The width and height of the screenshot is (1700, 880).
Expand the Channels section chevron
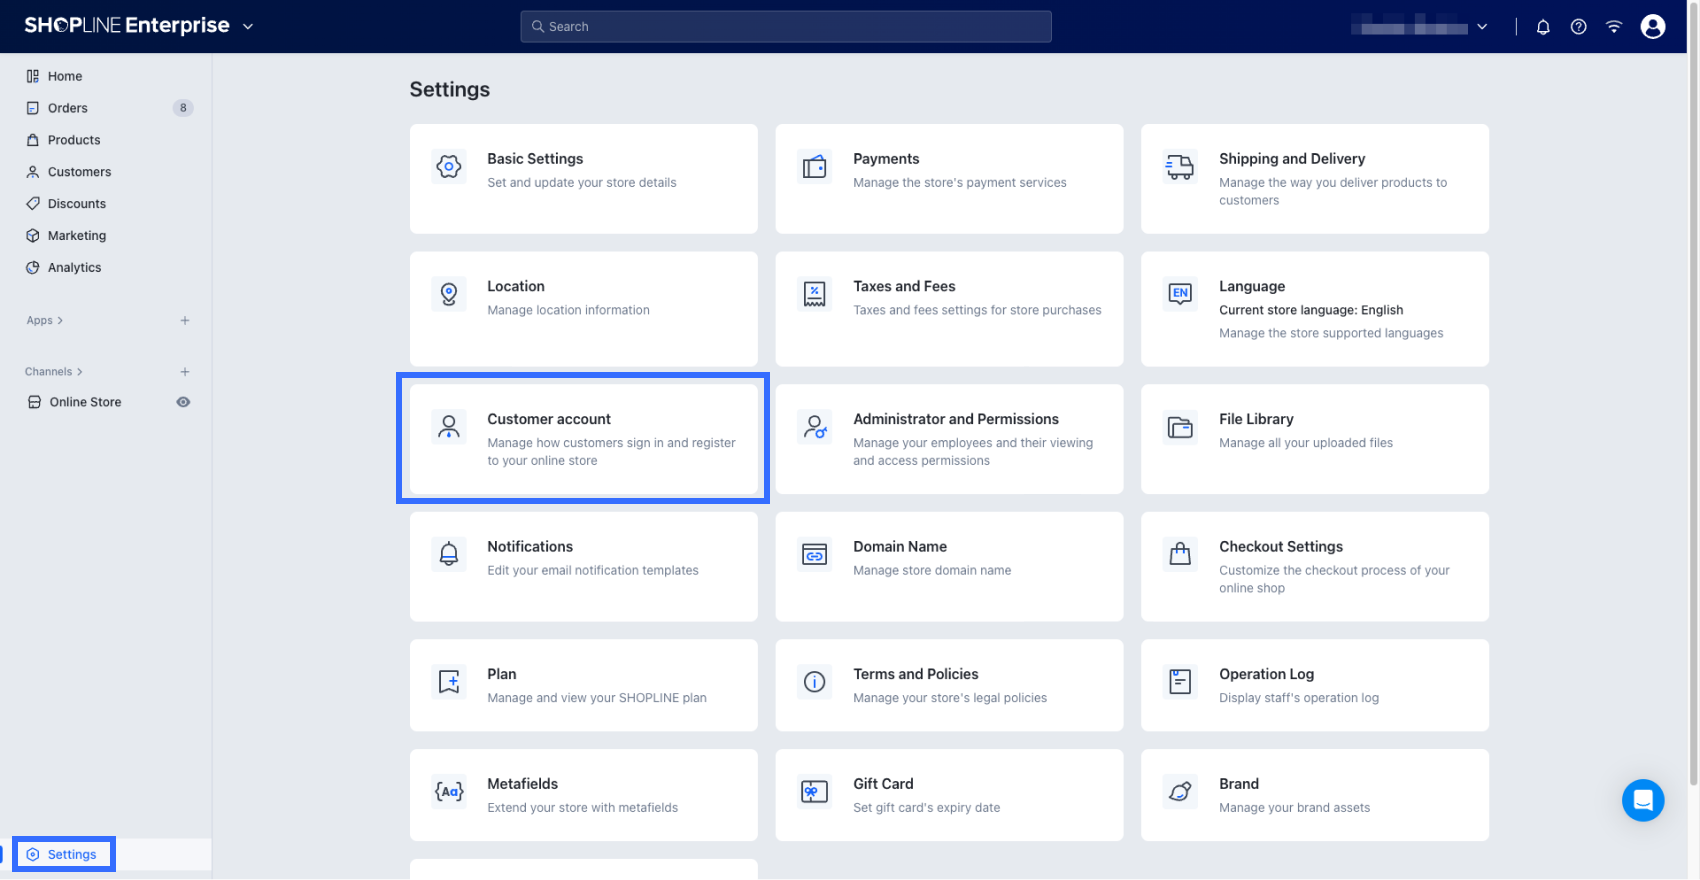80,372
